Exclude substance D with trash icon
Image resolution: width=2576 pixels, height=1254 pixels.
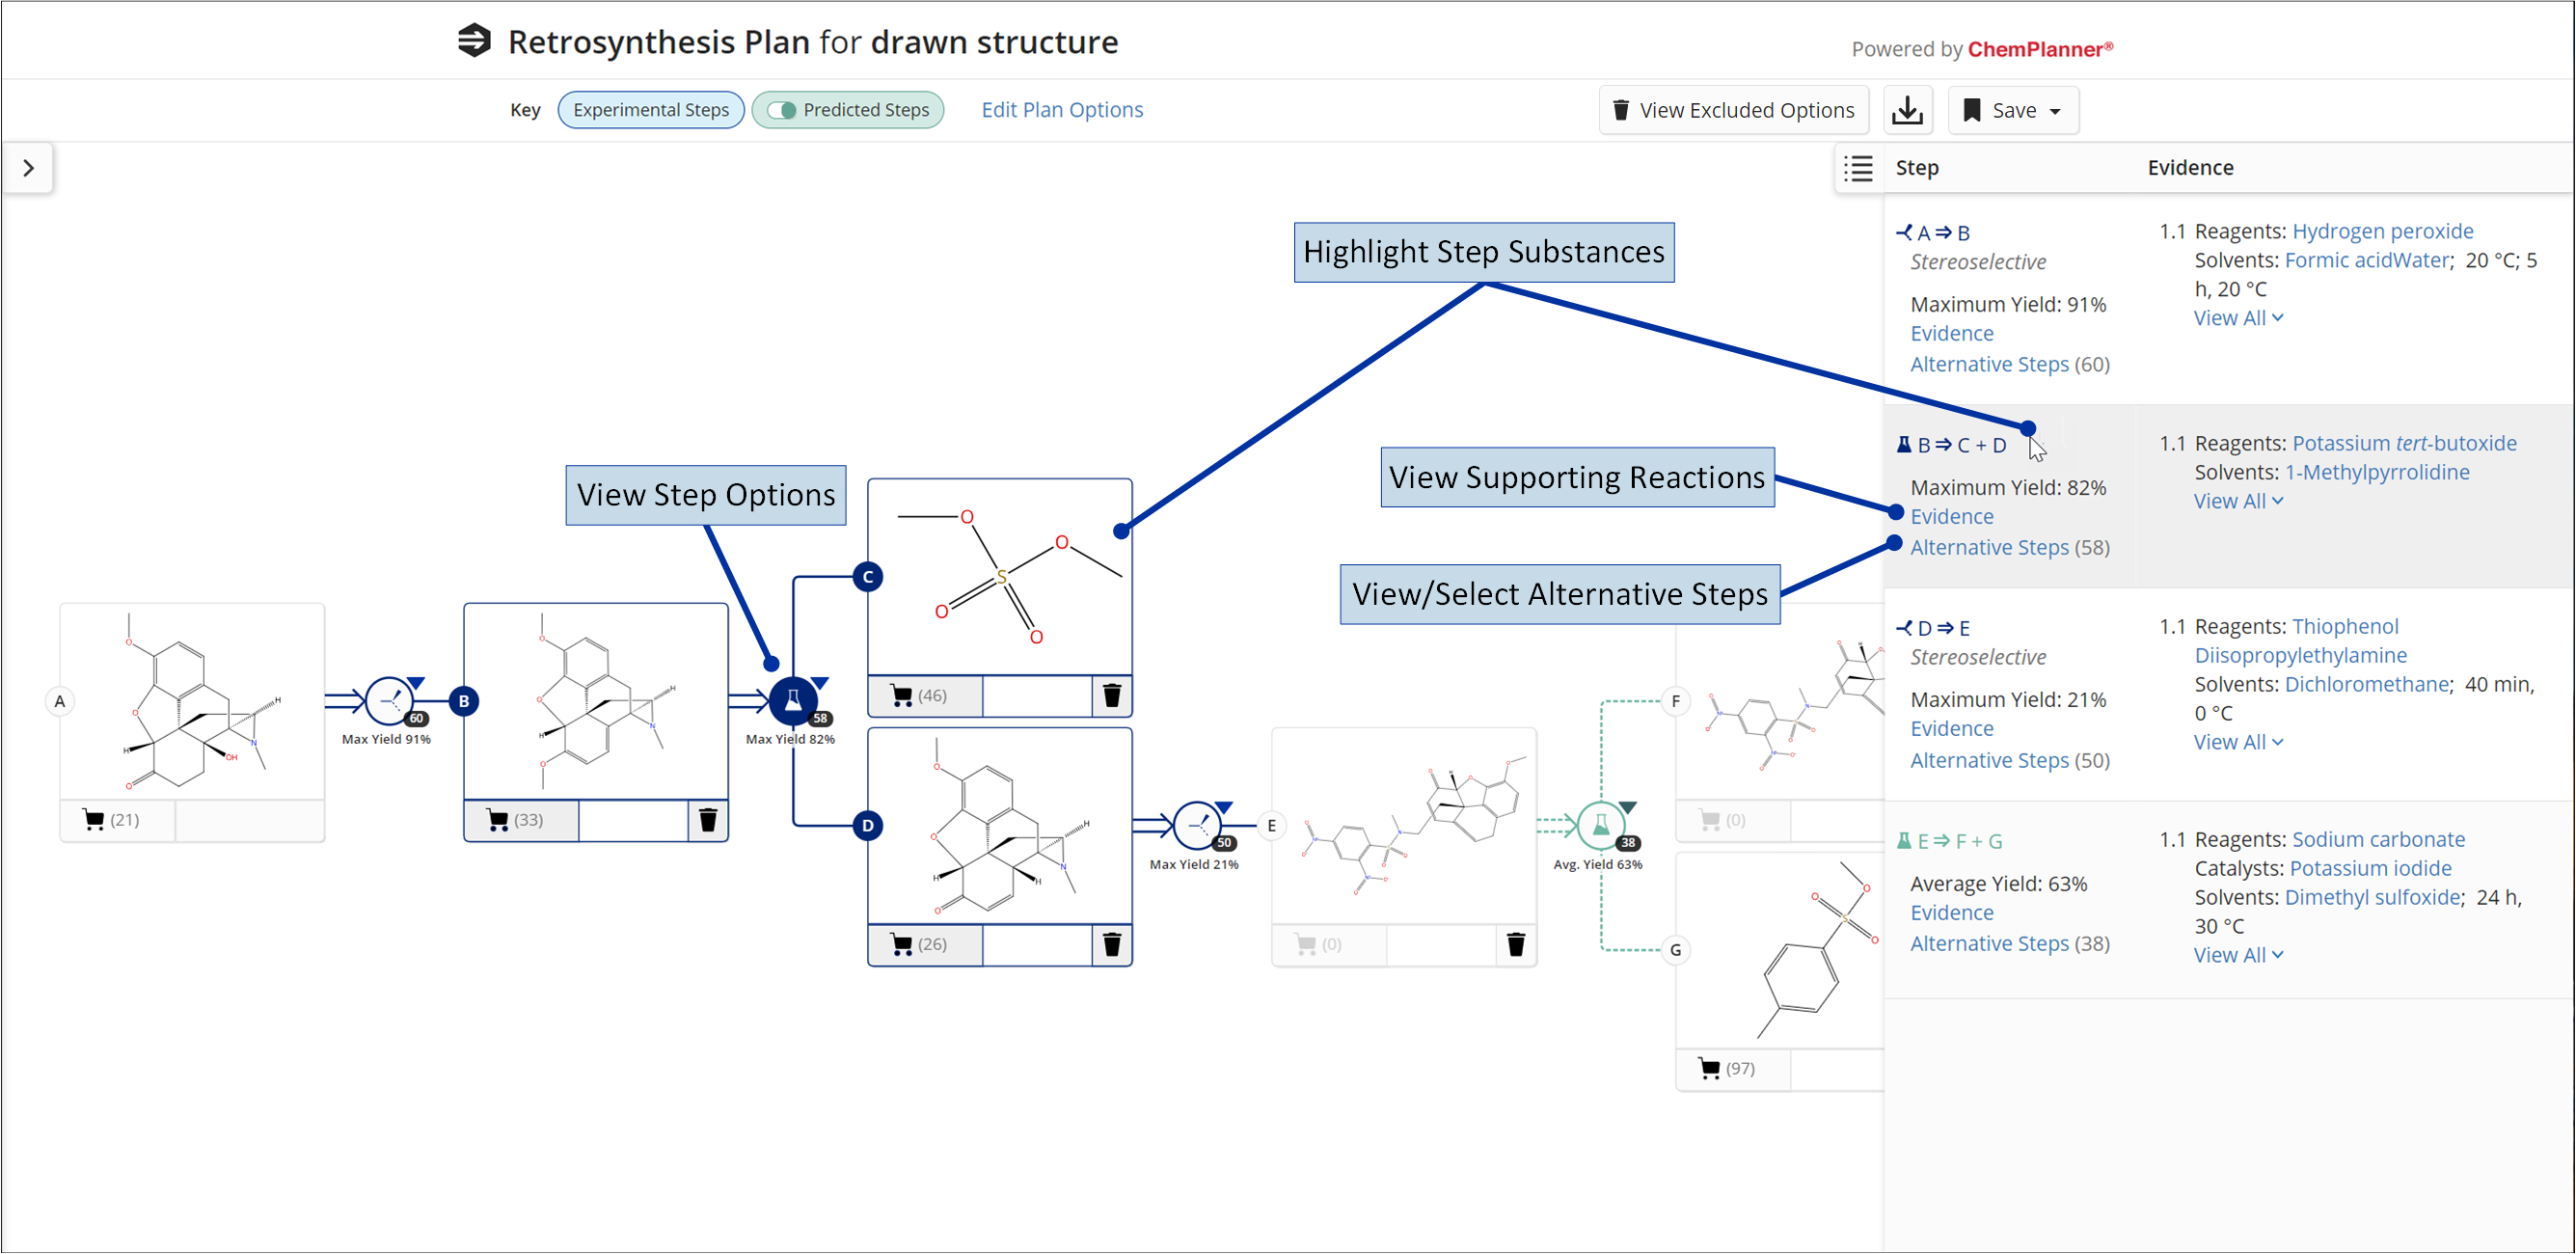(1112, 945)
